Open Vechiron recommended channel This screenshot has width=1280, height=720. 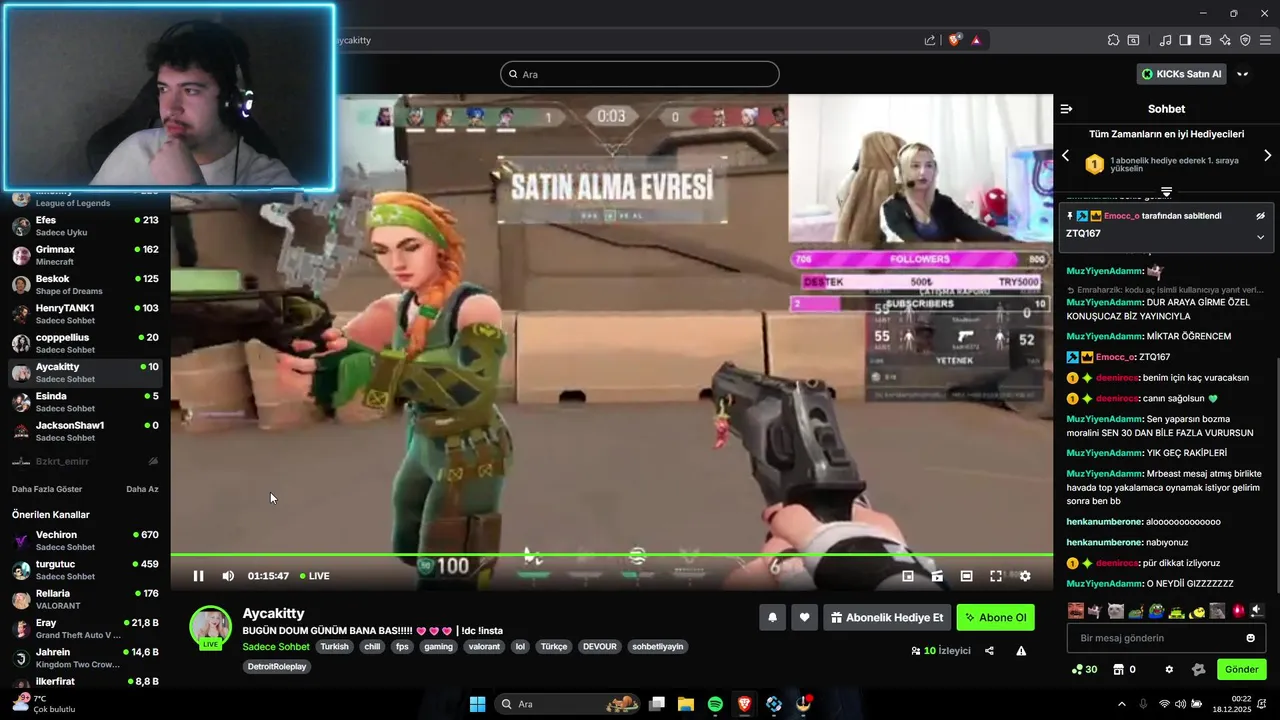point(85,541)
